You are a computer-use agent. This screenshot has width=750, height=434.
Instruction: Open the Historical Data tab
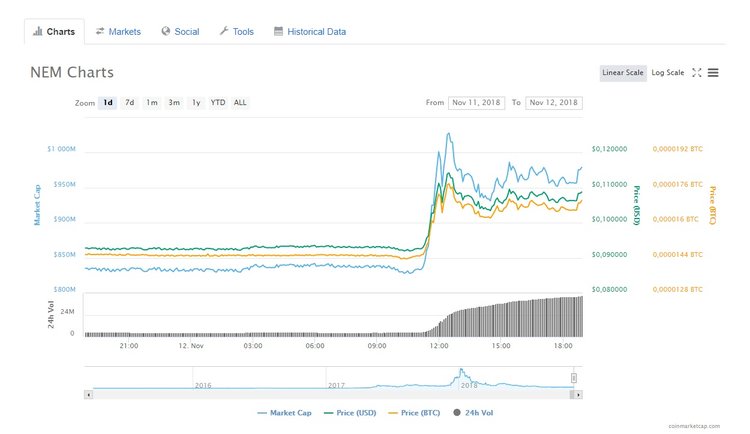[x=310, y=32]
